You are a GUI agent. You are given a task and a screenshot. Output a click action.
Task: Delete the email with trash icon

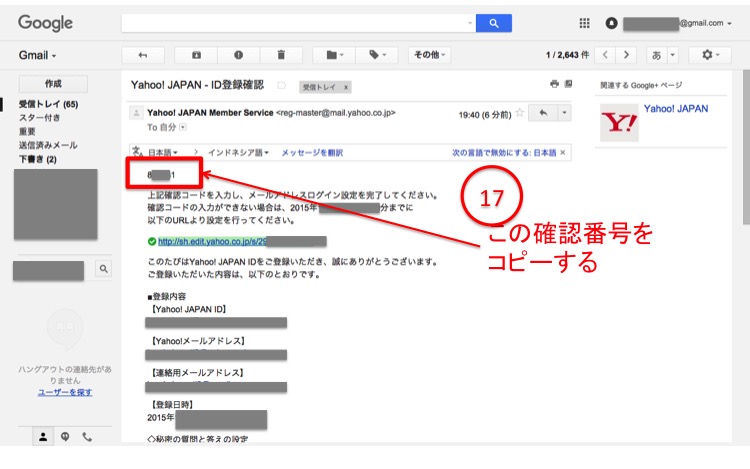point(281,55)
